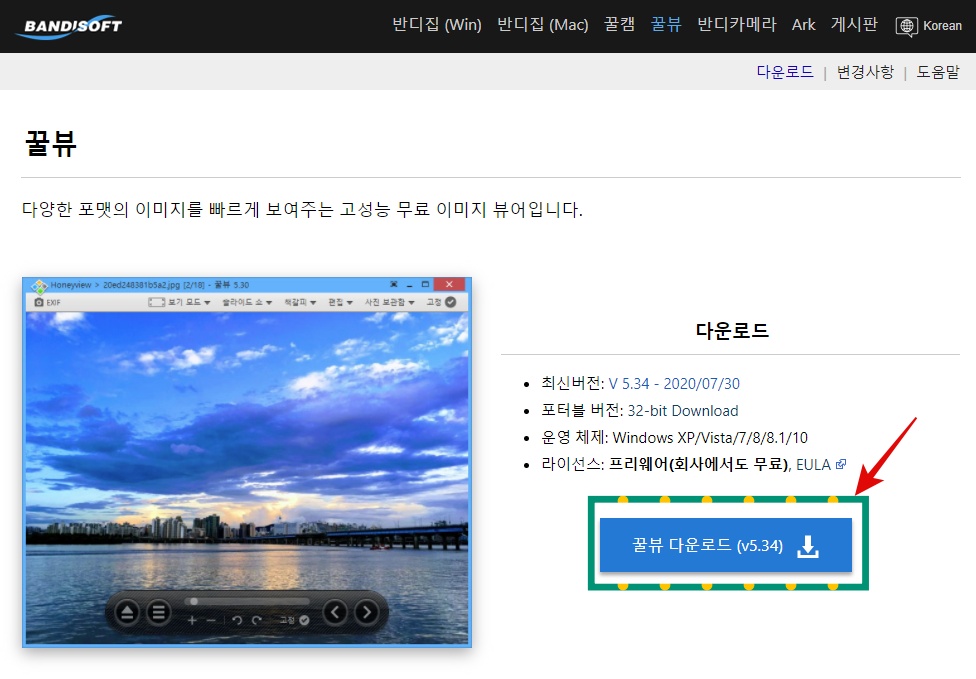Viewport: 976px width, 679px height.
Task: Click the description line about 고성능 무료 이미지 뷰어
Action: [303, 209]
